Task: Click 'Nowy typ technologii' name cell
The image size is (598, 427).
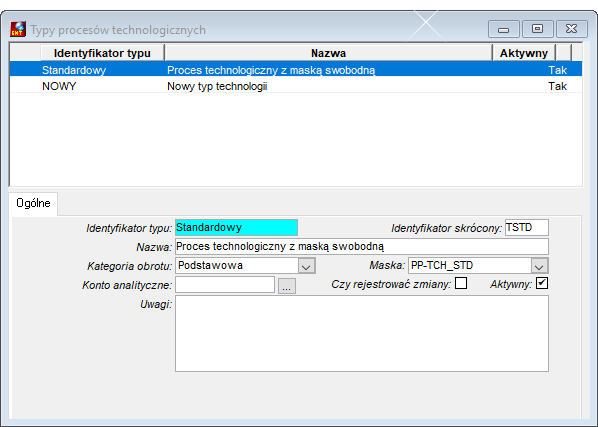Action: point(217,86)
